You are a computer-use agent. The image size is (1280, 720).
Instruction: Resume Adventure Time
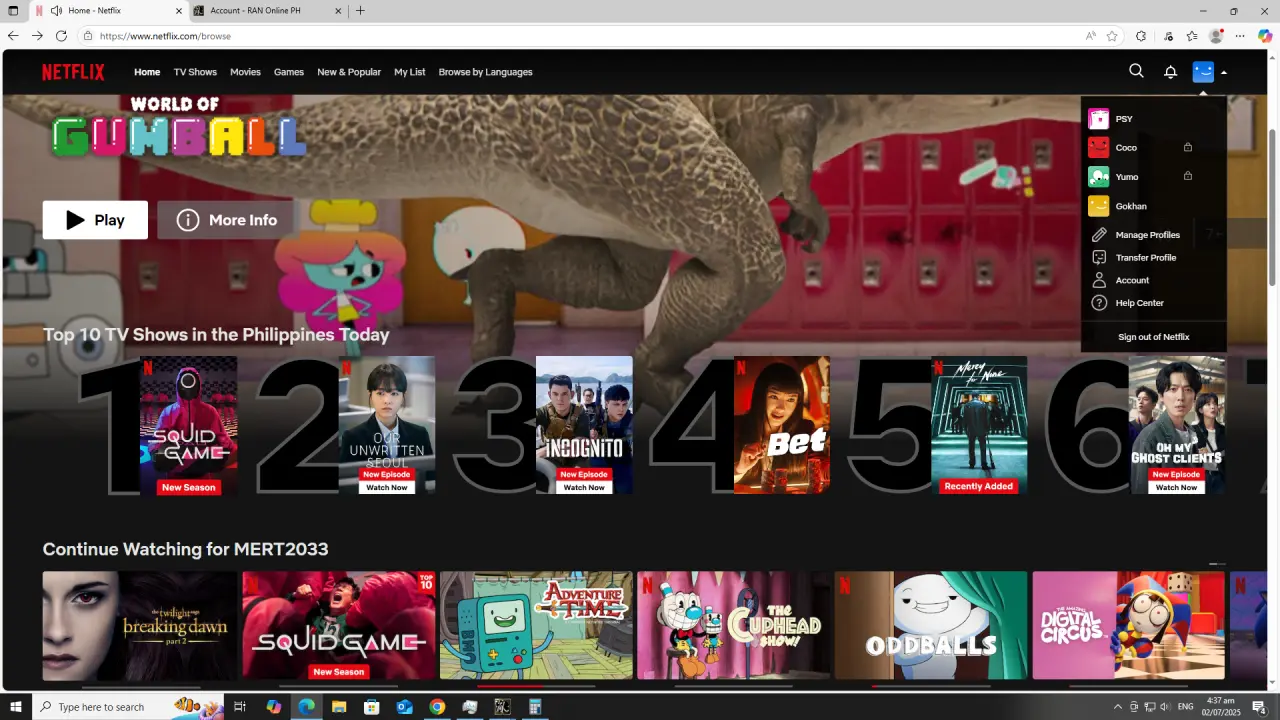coord(536,626)
